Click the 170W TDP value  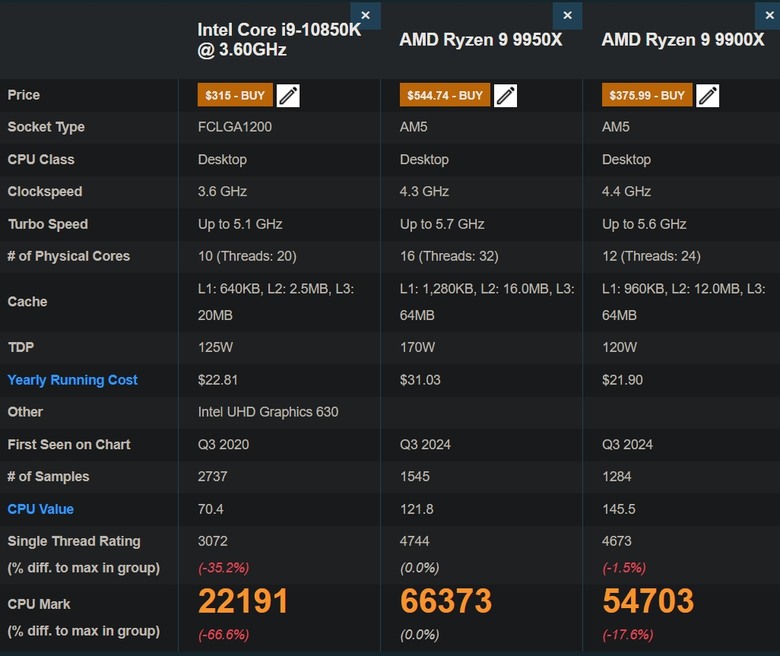click(x=417, y=347)
